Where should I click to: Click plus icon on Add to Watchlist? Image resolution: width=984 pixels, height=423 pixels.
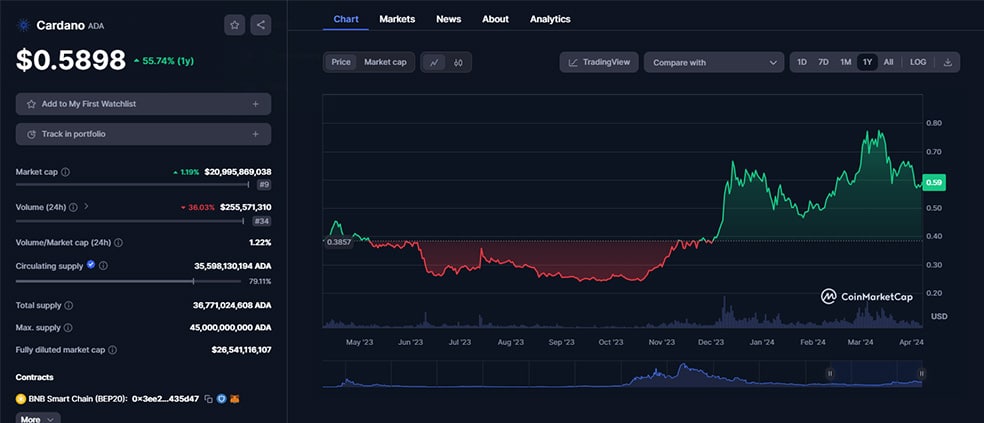(x=255, y=104)
